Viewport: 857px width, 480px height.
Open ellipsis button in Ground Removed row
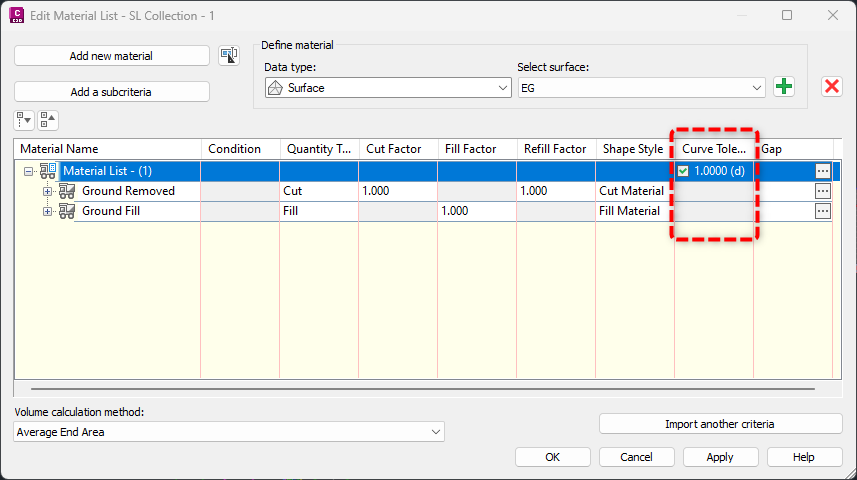[823, 191]
